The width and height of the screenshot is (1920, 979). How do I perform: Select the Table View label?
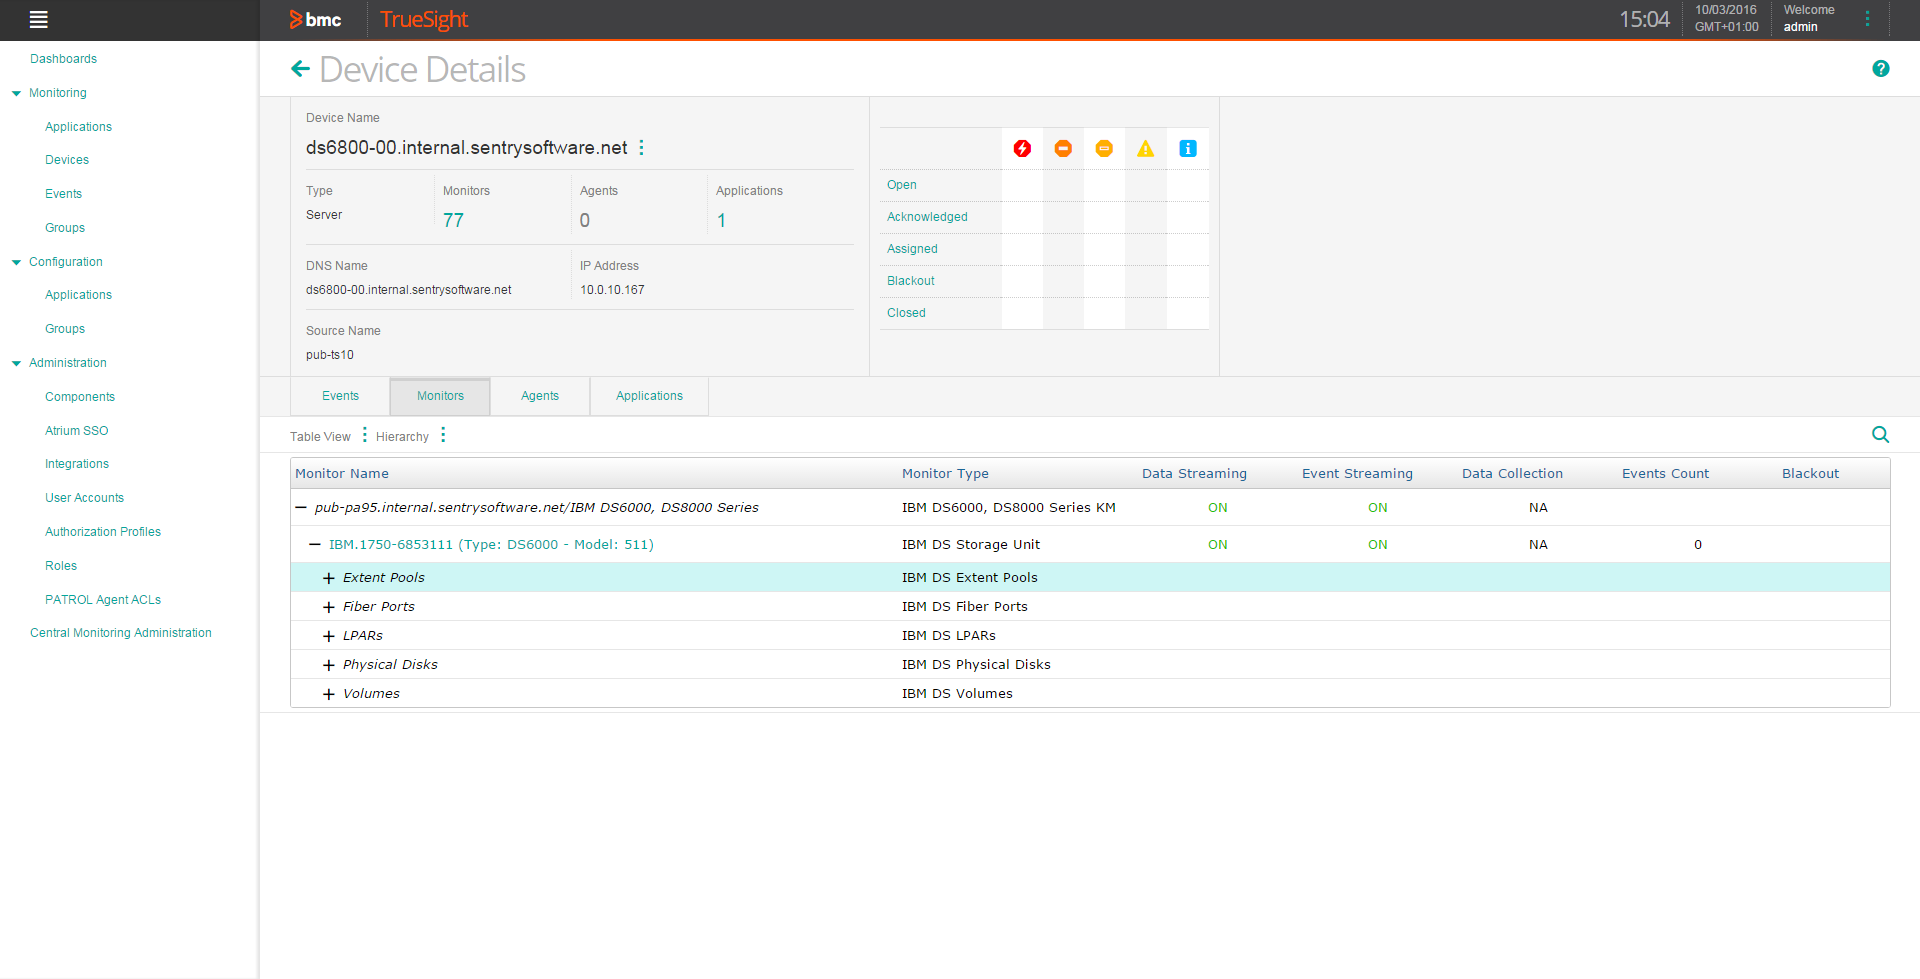click(x=320, y=437)
